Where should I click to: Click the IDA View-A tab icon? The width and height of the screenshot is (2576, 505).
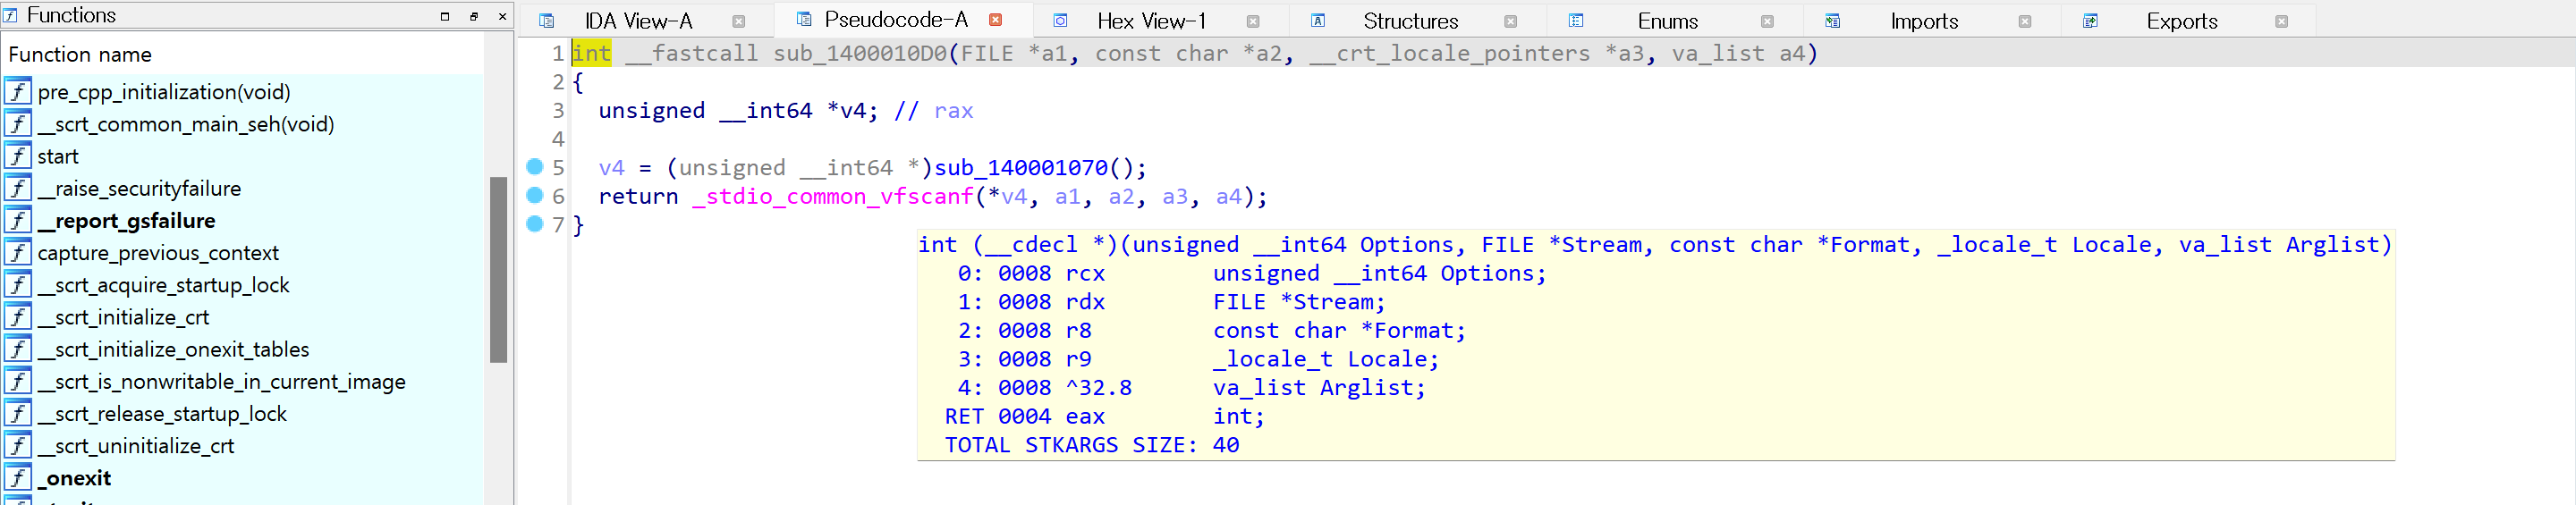[547, 21]
